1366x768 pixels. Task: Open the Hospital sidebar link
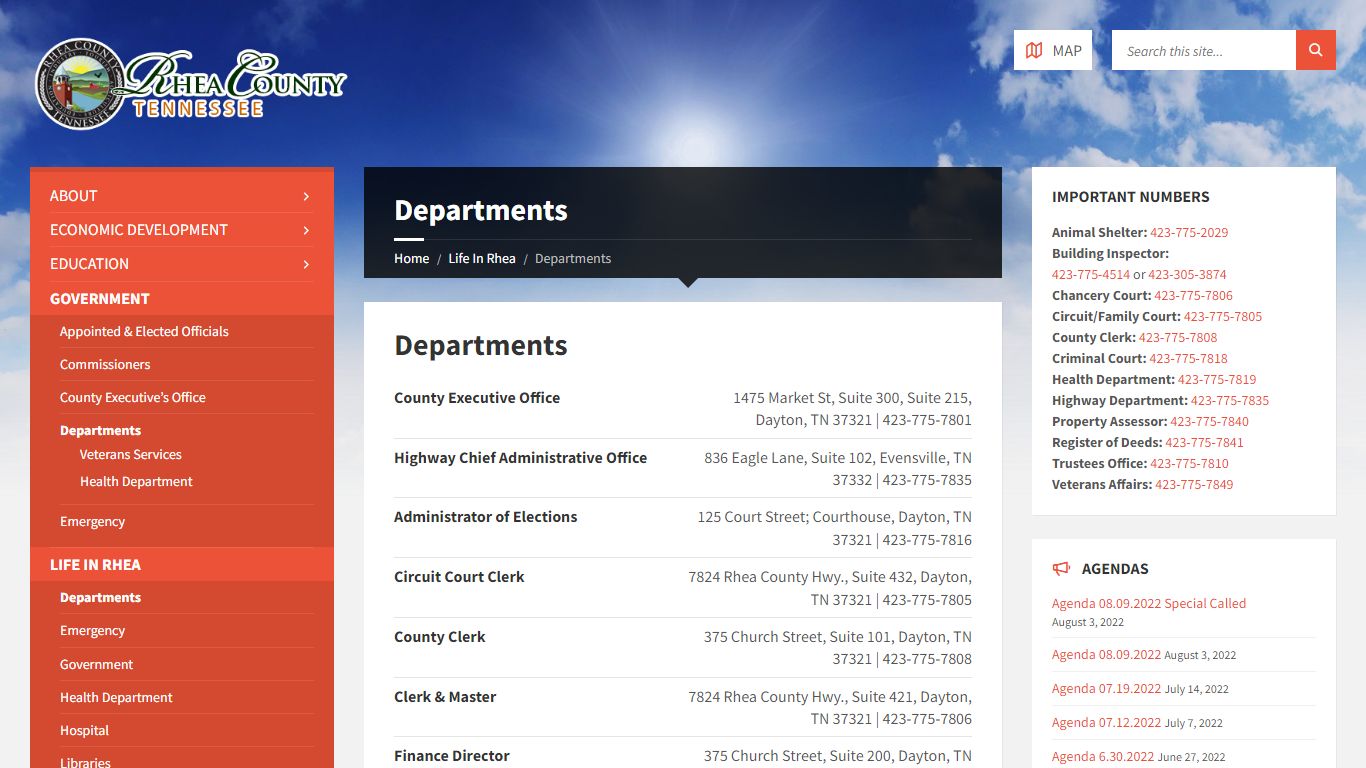coord(84,730)
